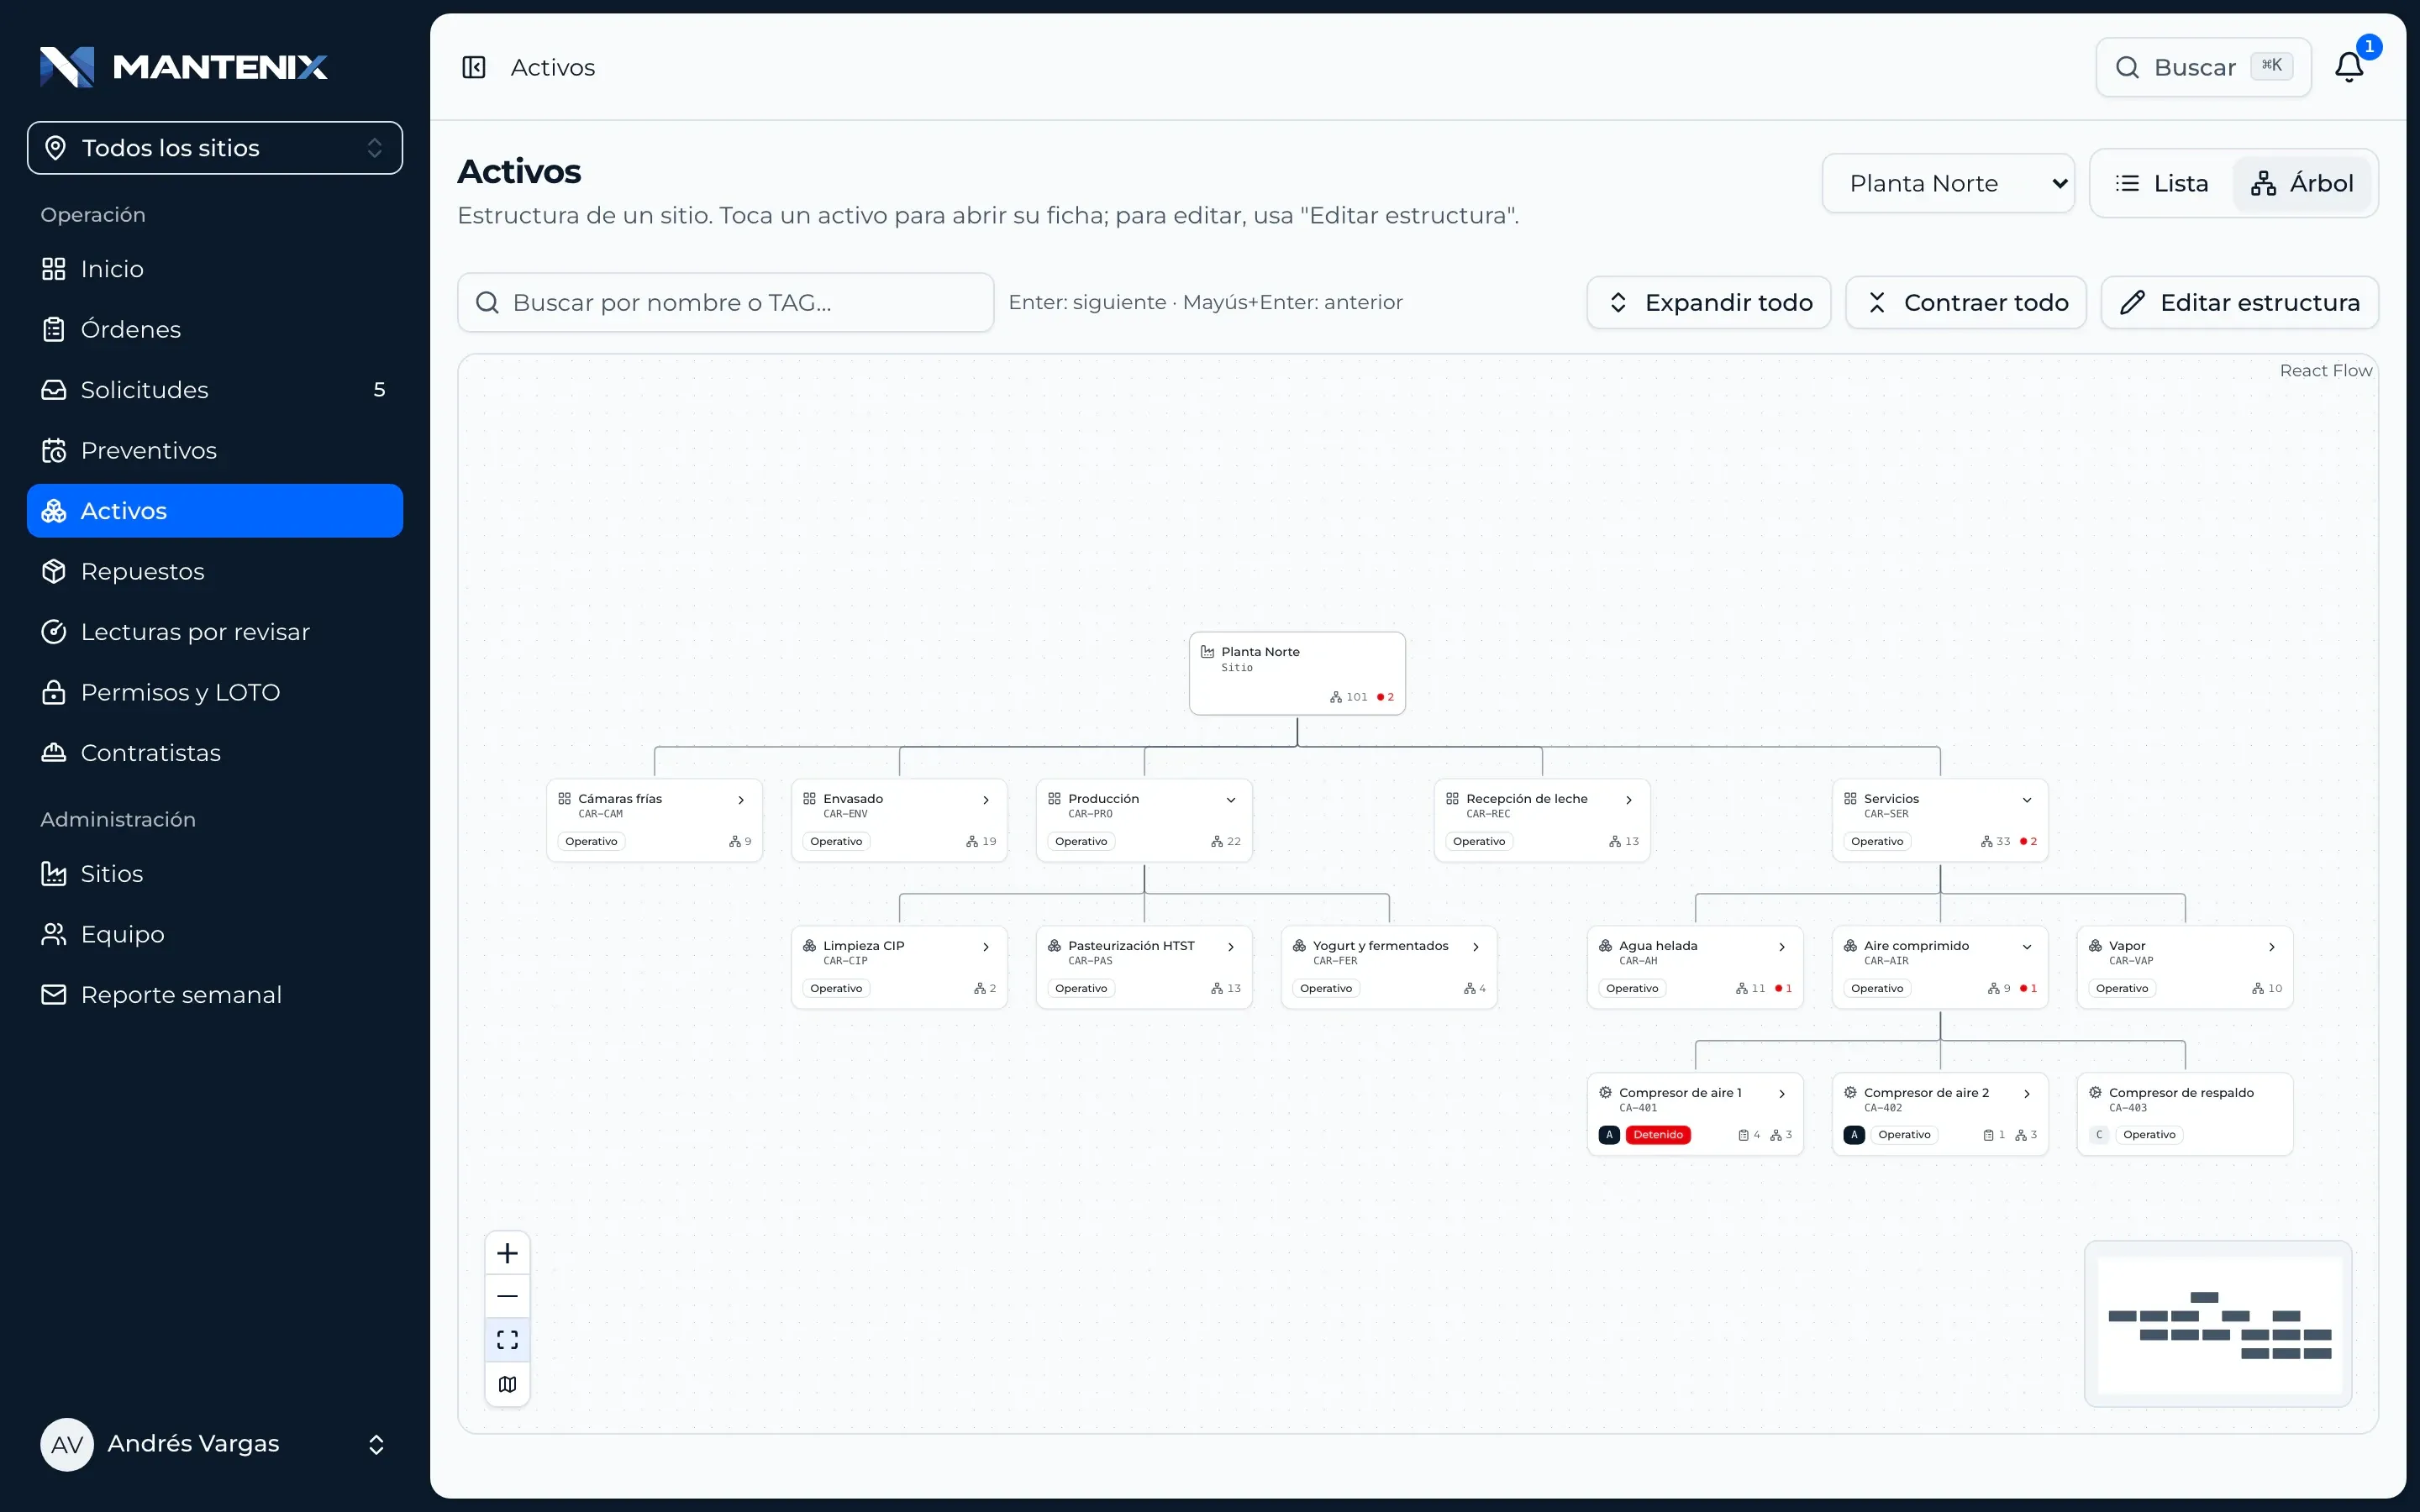2420x1512 pixels.
Task: Click the Reporte semanal mail icon
Action: 54,995
